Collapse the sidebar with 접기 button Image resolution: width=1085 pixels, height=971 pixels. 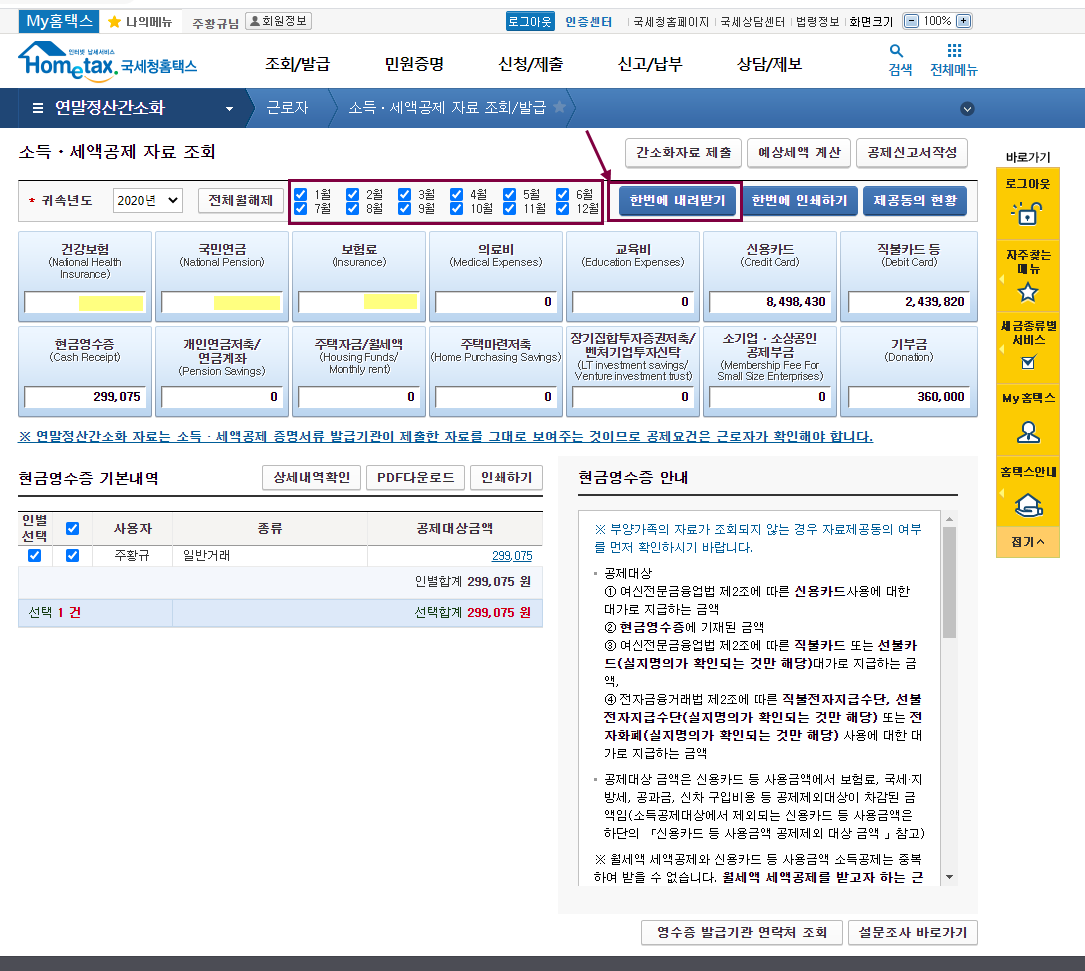pos(1027,542)
